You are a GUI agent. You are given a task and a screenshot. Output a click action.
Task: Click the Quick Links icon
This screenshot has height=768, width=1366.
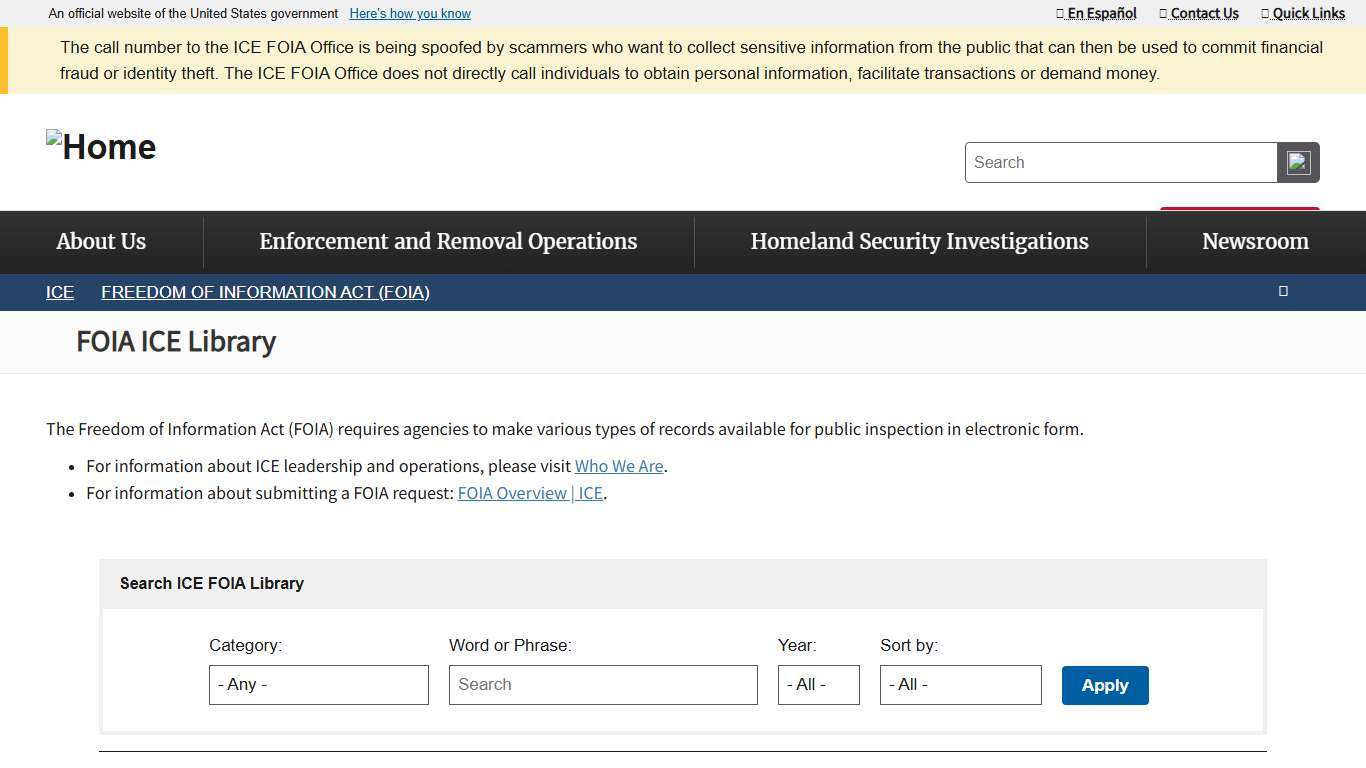[1264, 13]
